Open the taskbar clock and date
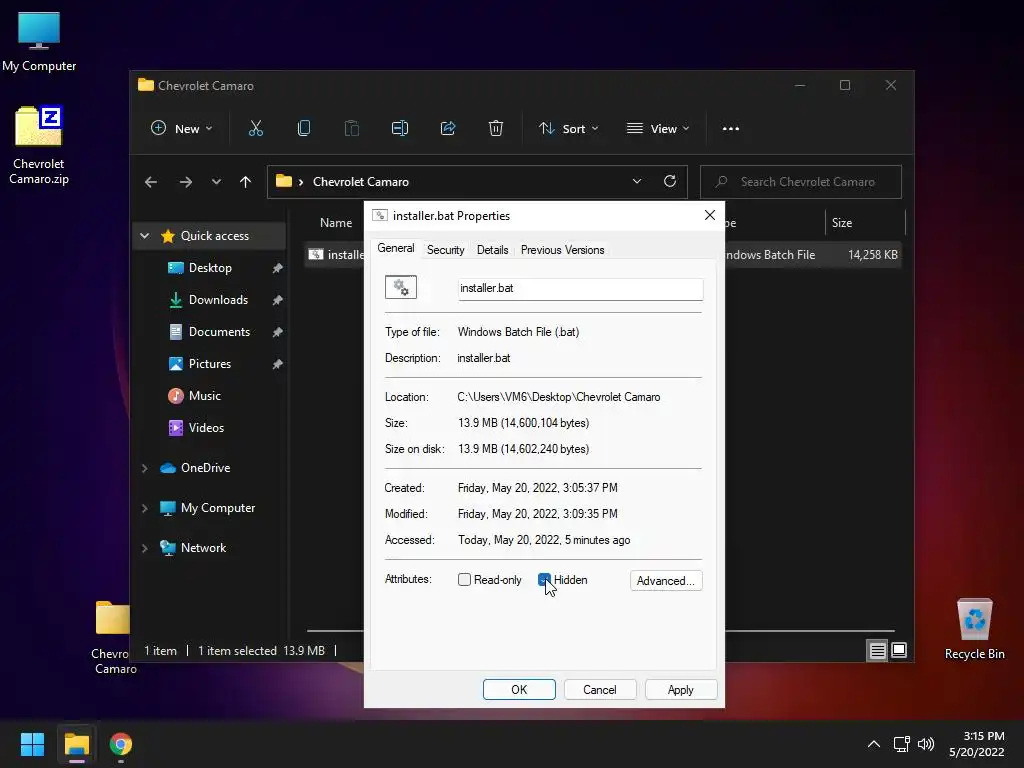 977,744
